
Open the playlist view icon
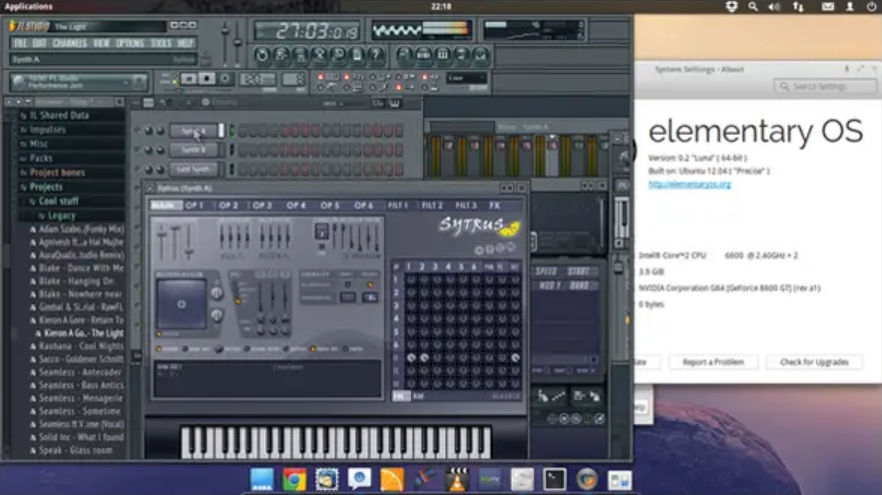click(403, 55)
